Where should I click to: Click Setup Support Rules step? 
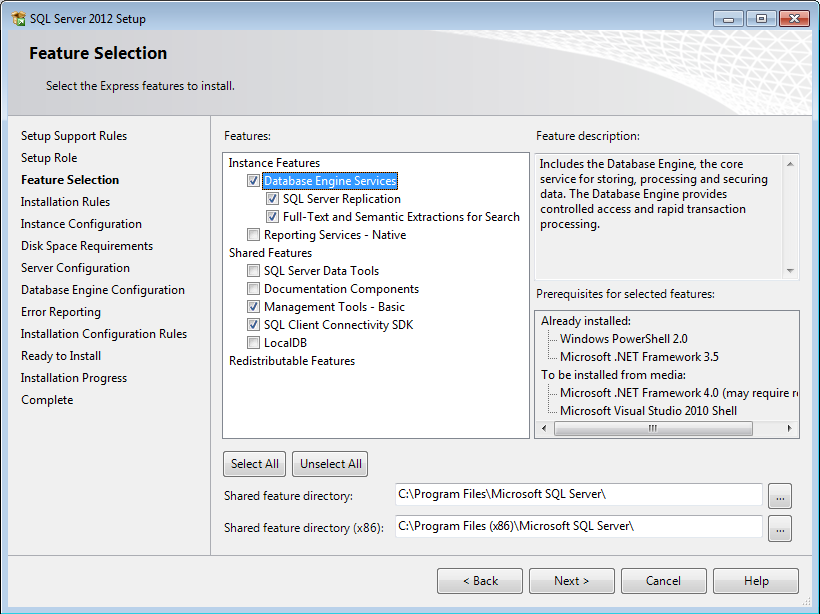pyautogui.click(x=74, y=136)
